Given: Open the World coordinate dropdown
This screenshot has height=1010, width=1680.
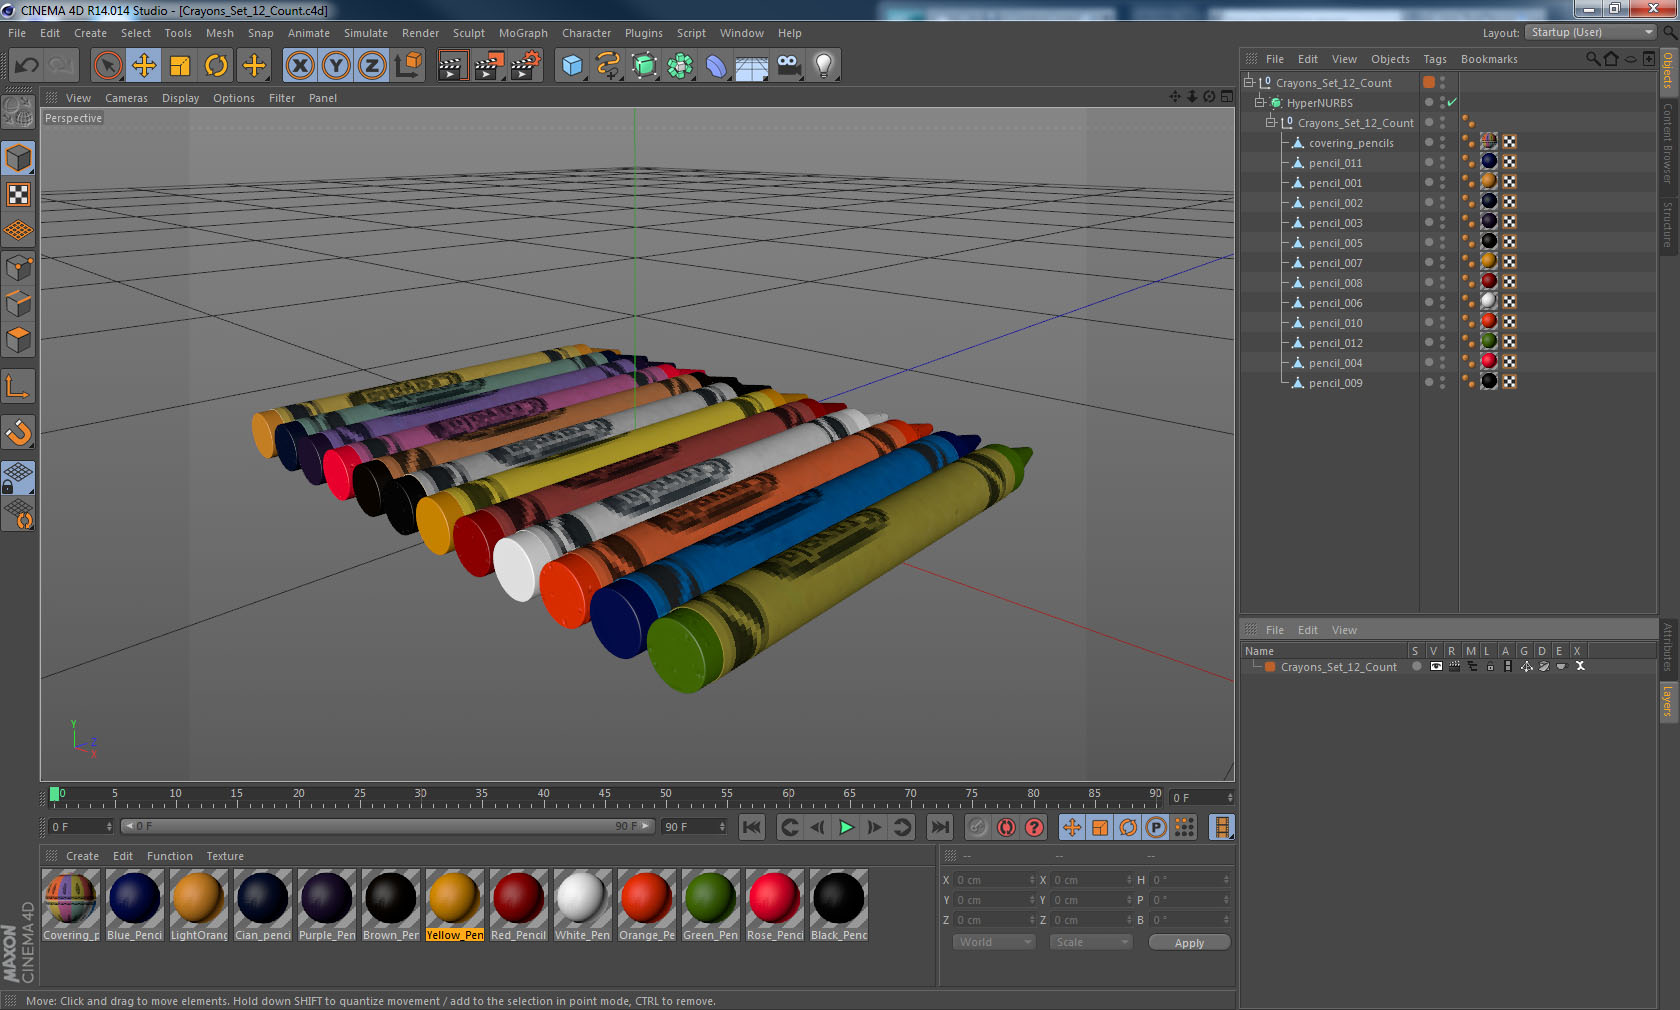Looking at the screenshot, I should tap(993, 942).
